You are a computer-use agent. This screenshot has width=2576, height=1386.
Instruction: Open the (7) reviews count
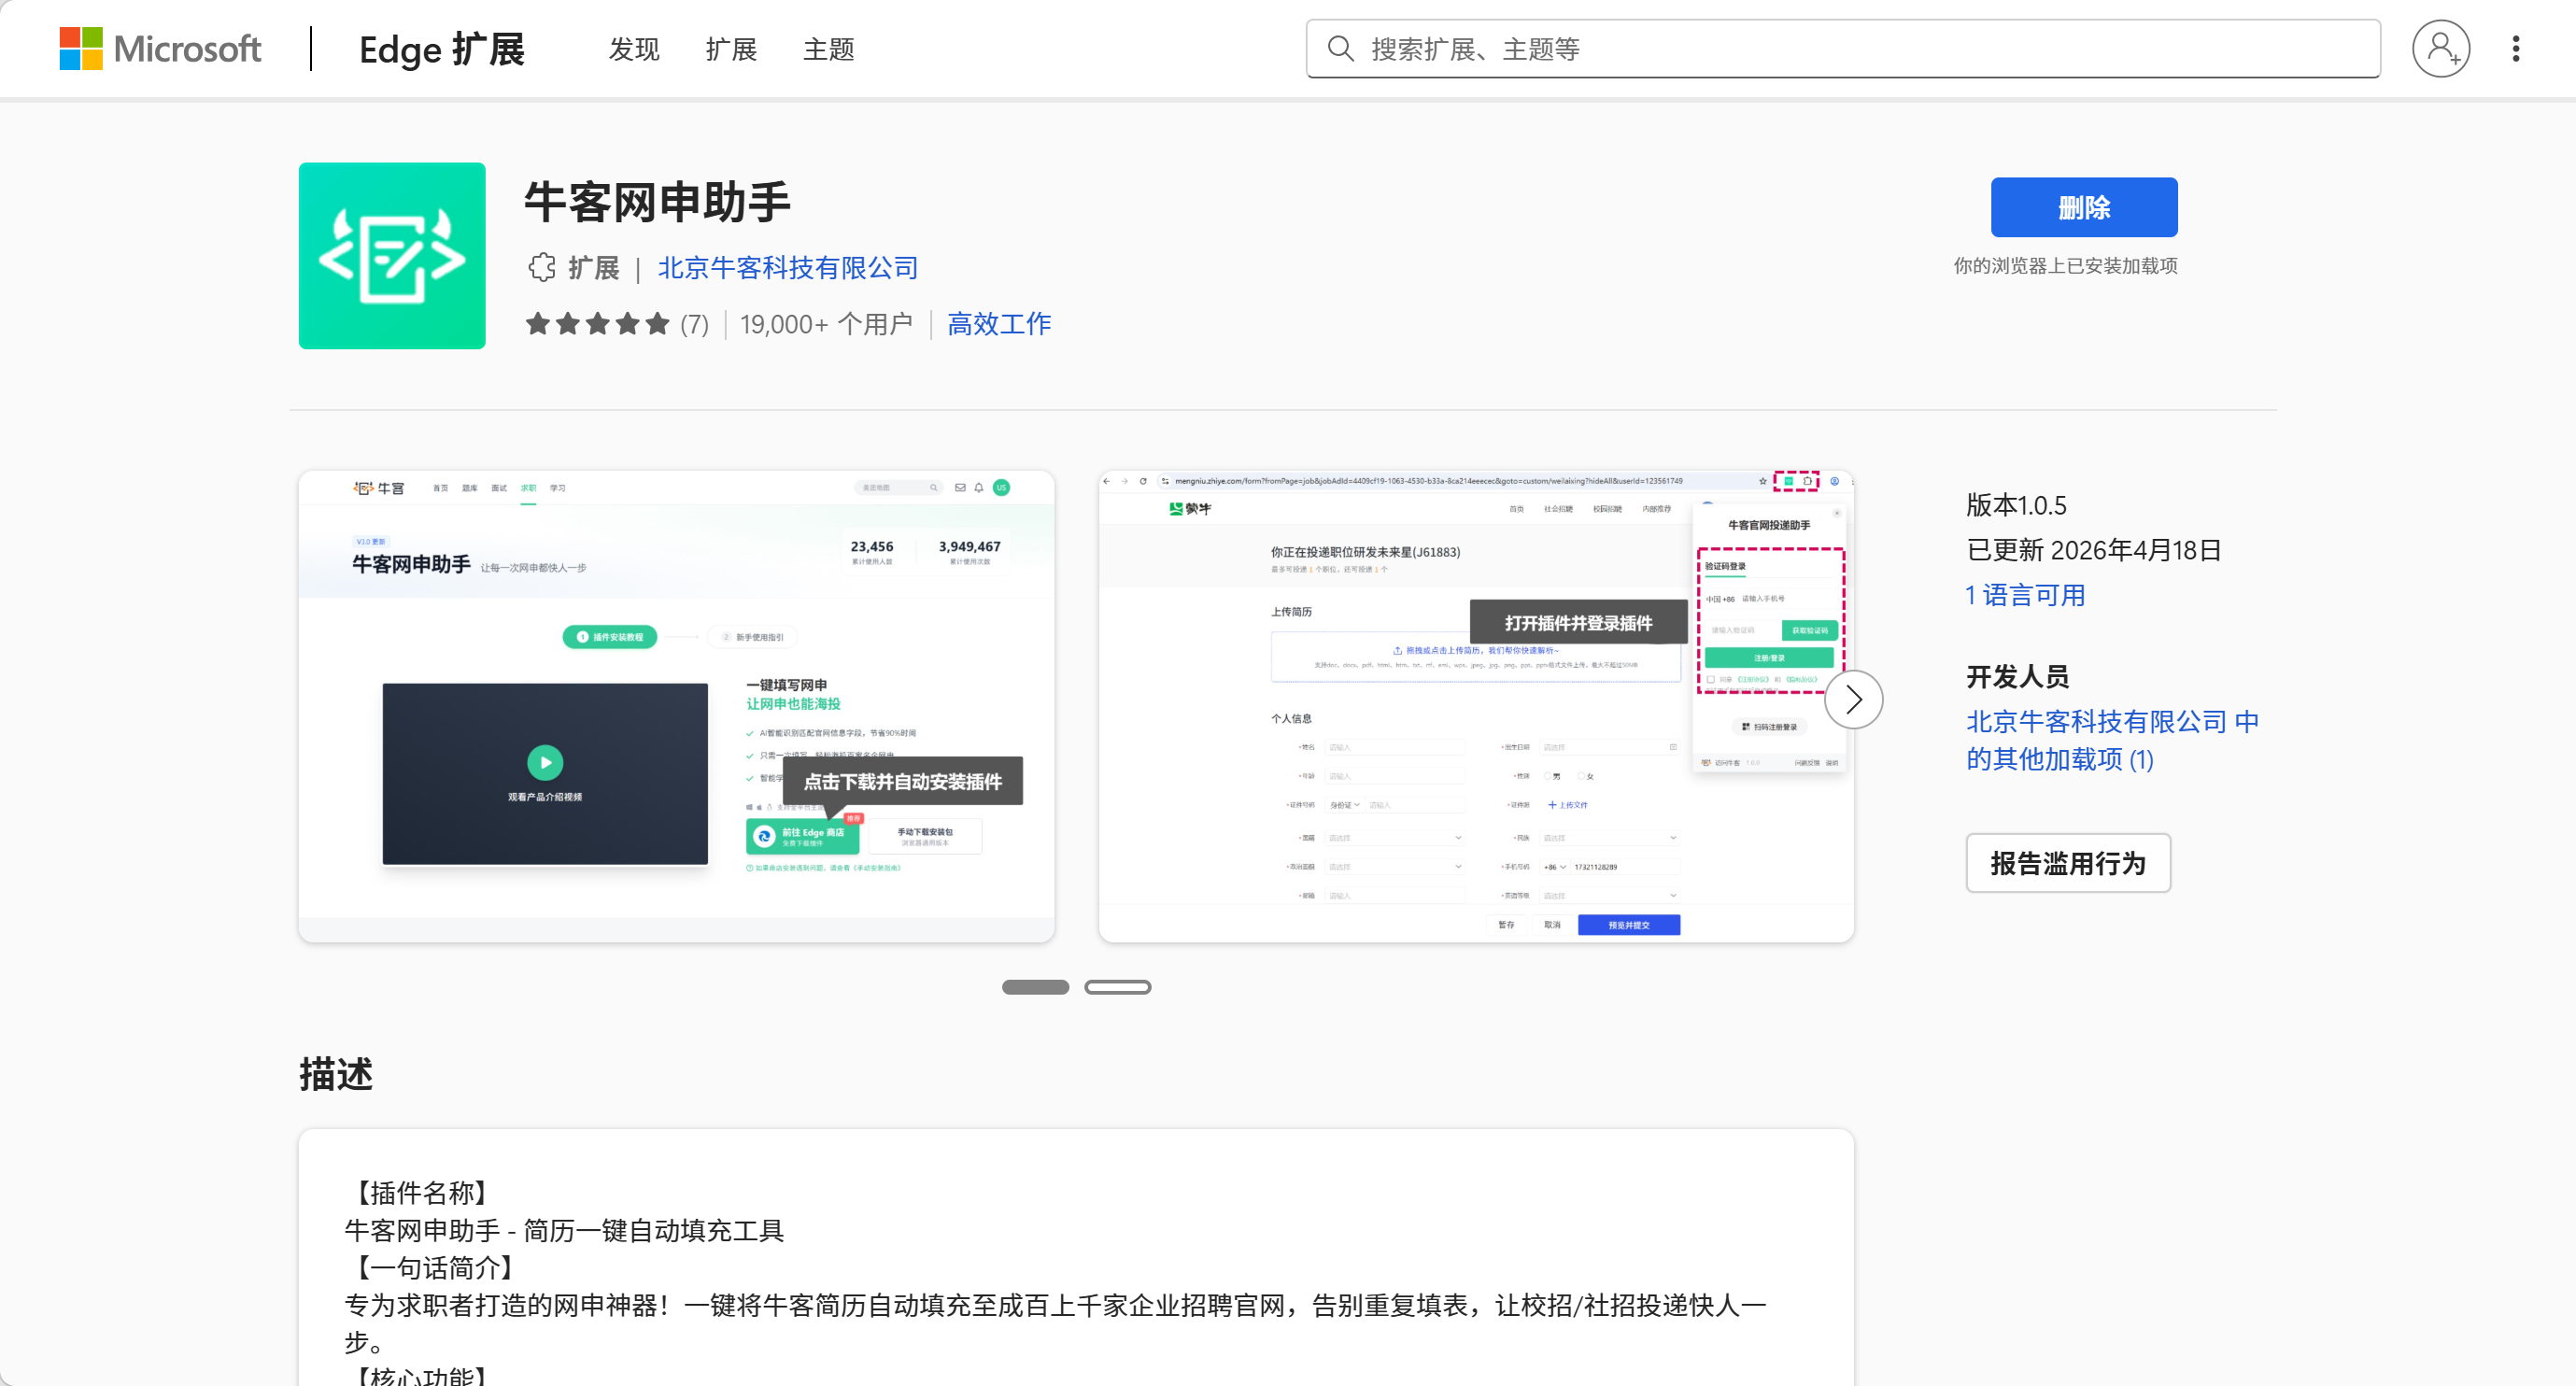[x=694, y=325]
